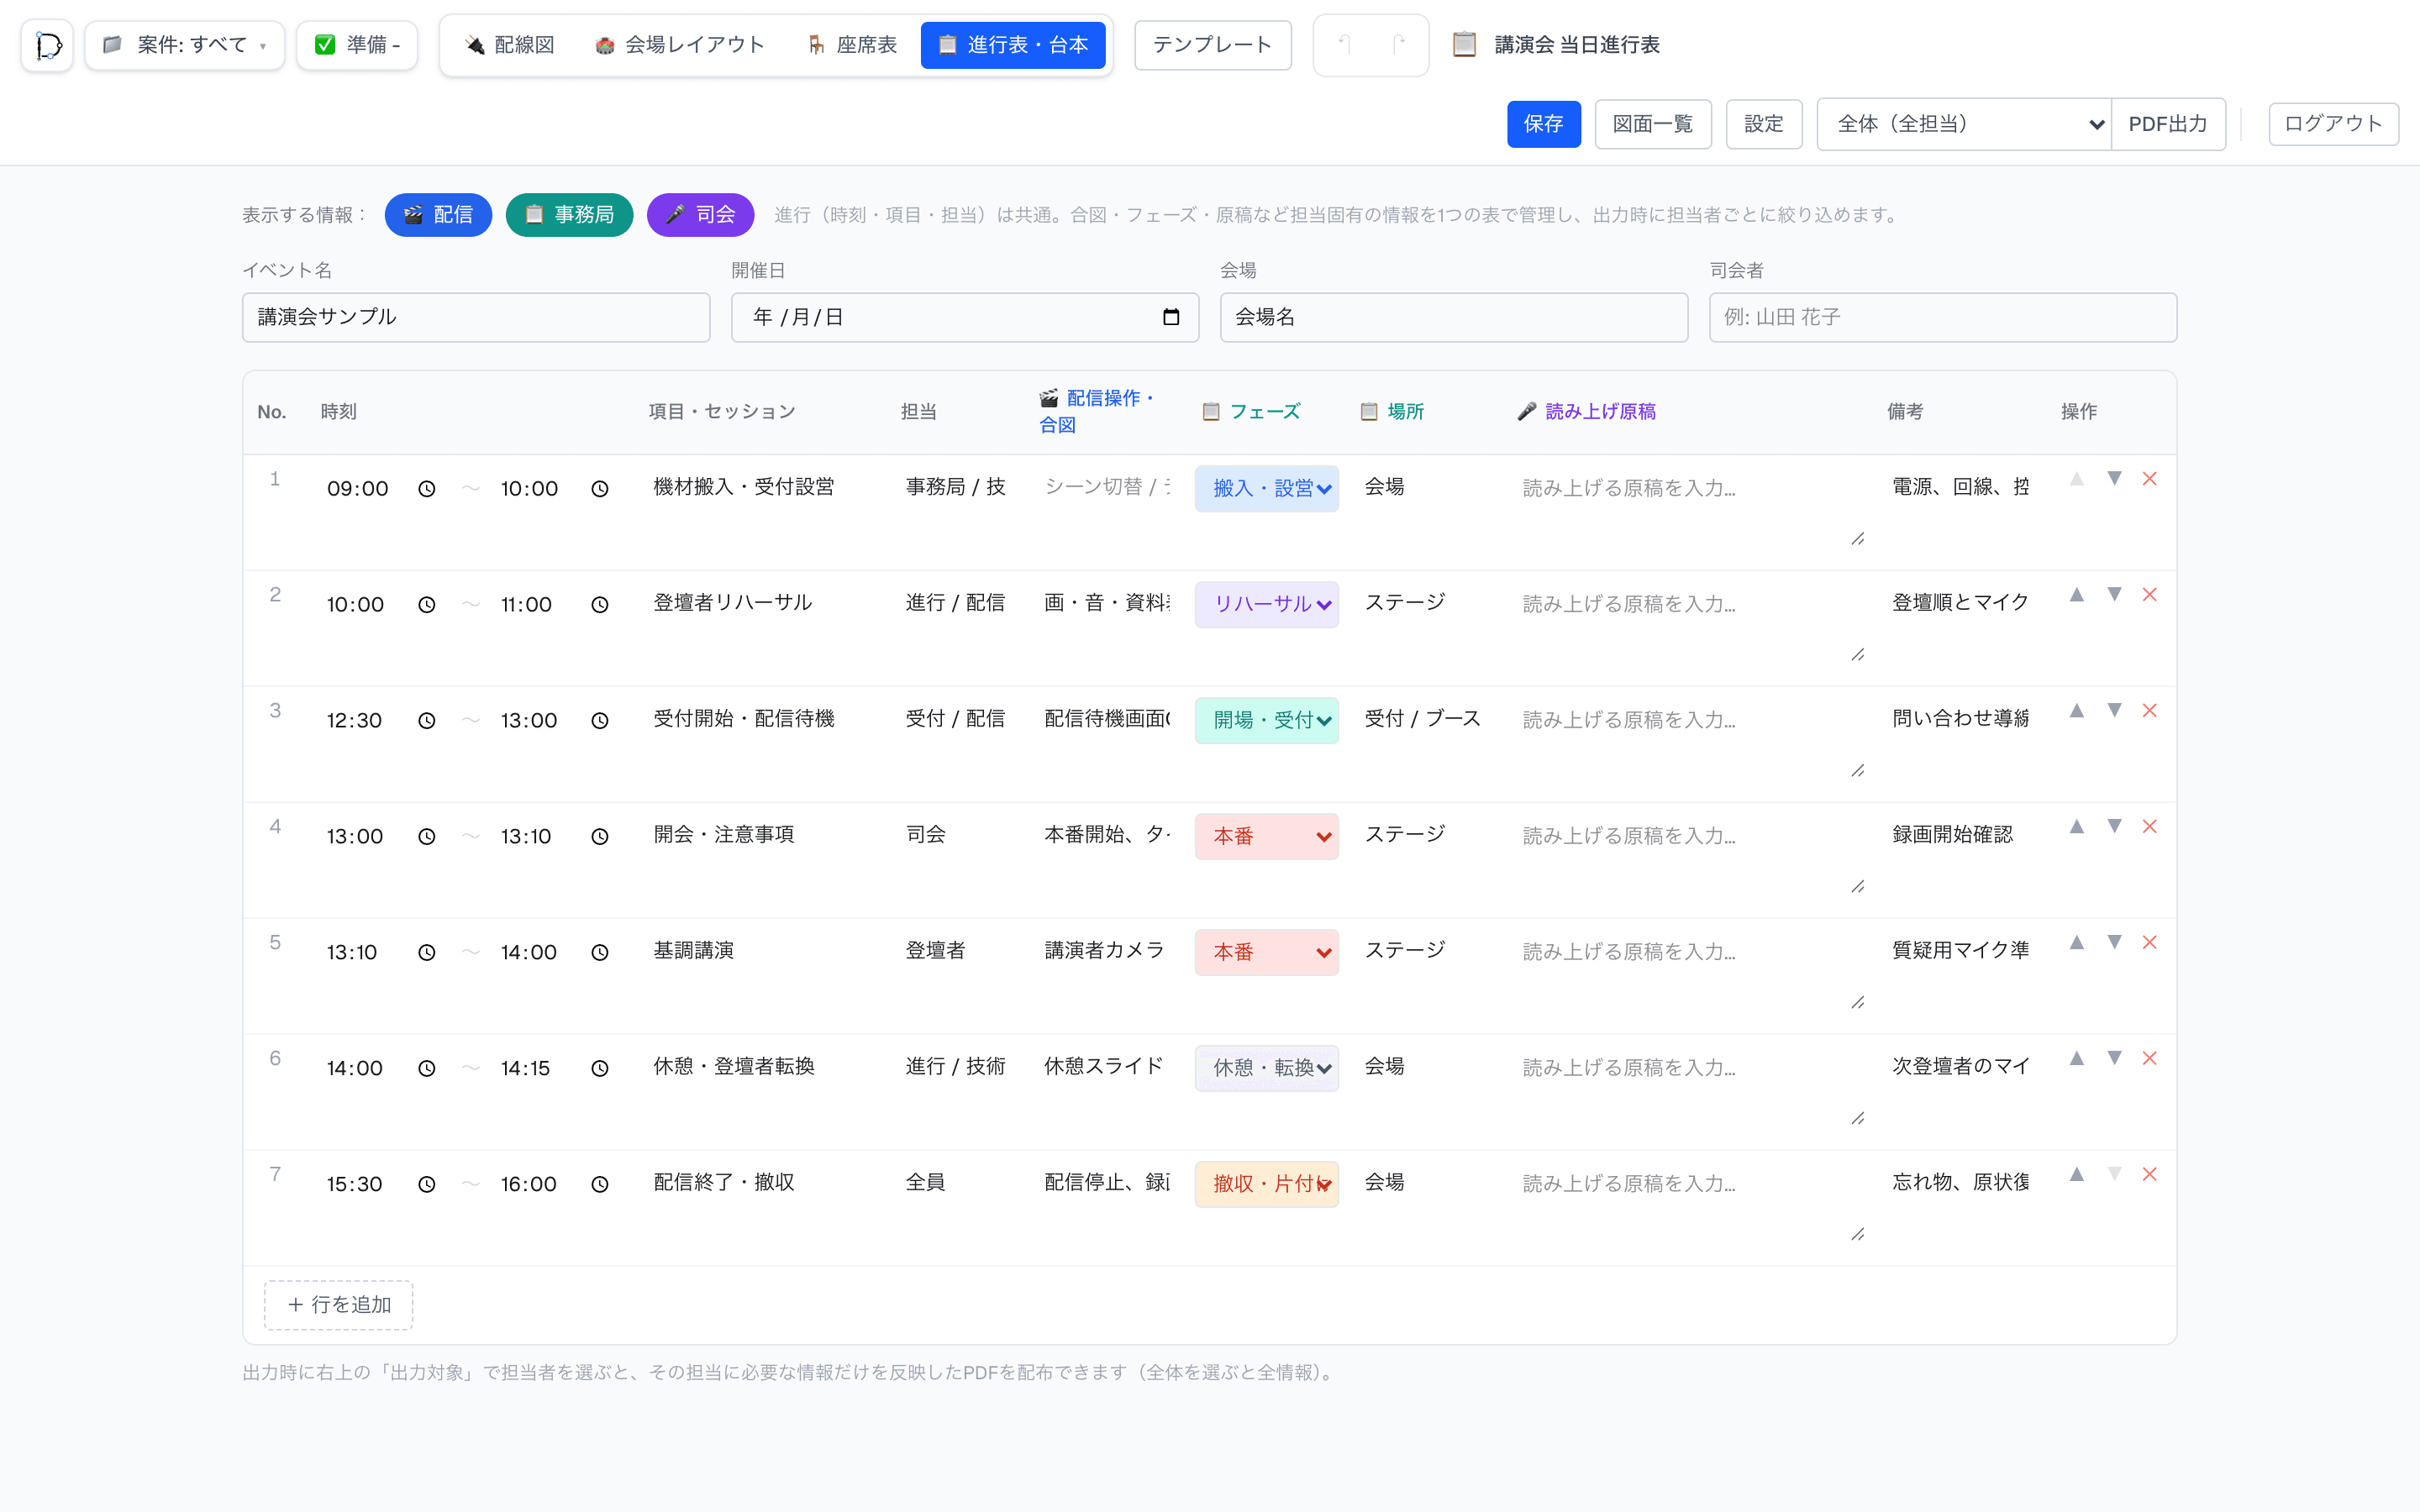Switch to the 会場レイアウト tab

pyautogui.click(x=680, y=45)
